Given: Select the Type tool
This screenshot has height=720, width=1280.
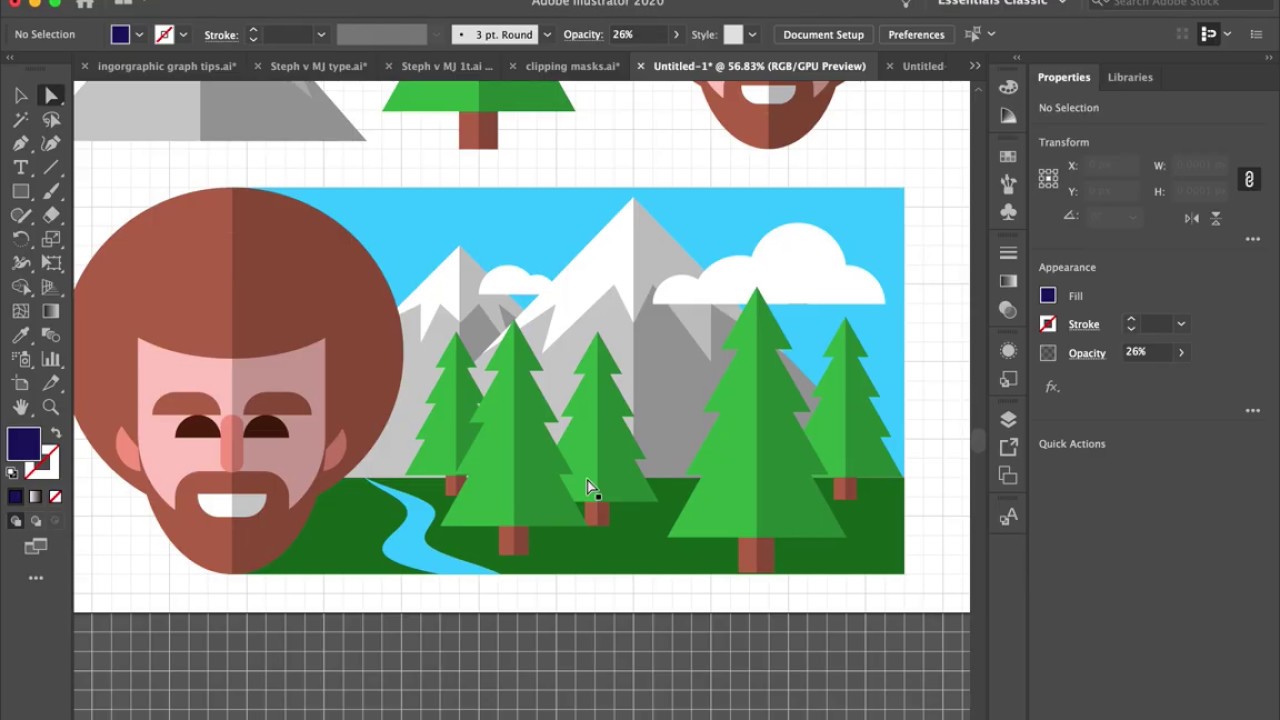Looking at the screenshot, I should pyautogui.click(x=20, y=167).
